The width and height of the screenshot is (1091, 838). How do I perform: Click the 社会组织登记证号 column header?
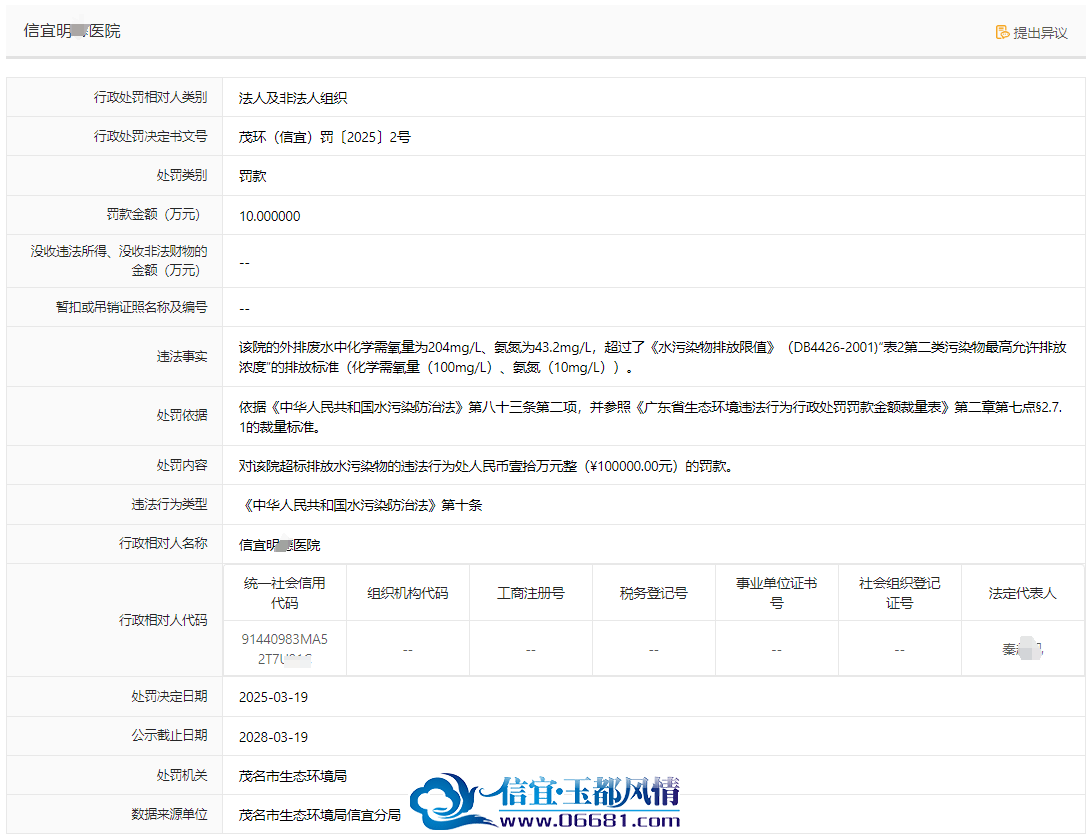[900, 593]
